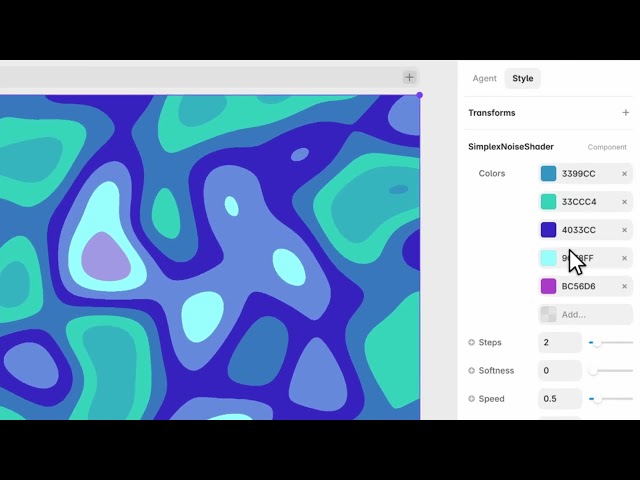Screen dimensions: 640x480
Task: Click the Transforms section heading
Action: 492,113
